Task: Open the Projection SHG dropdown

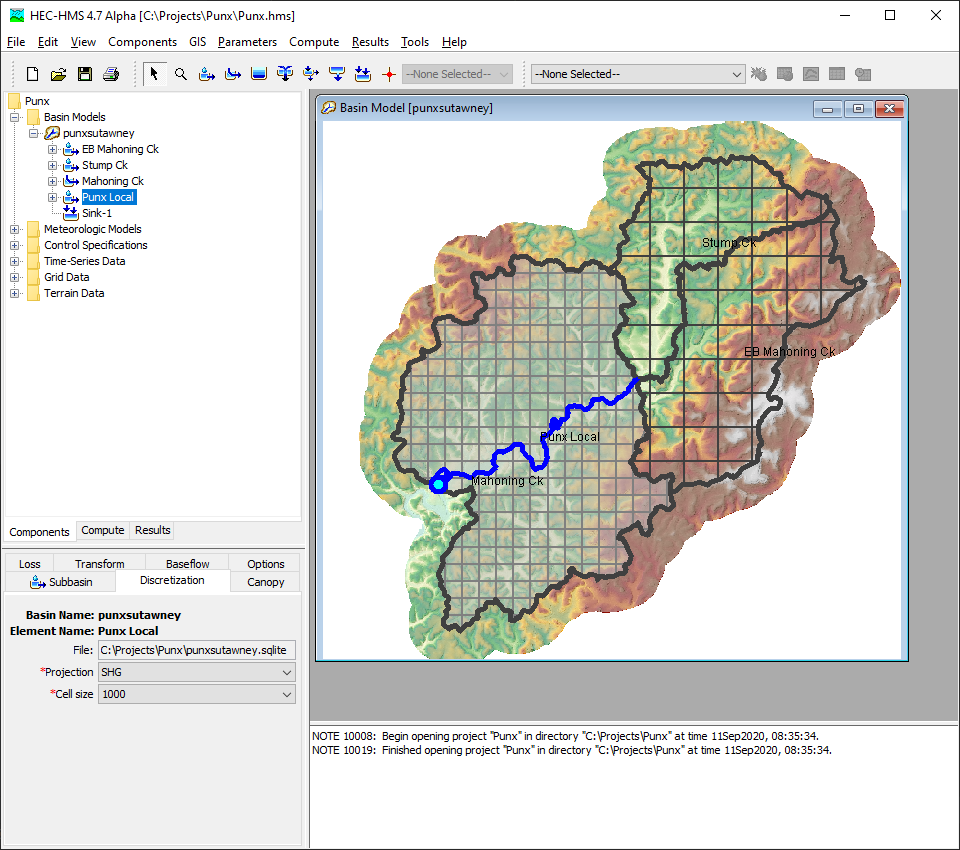Action: point(197,672)
